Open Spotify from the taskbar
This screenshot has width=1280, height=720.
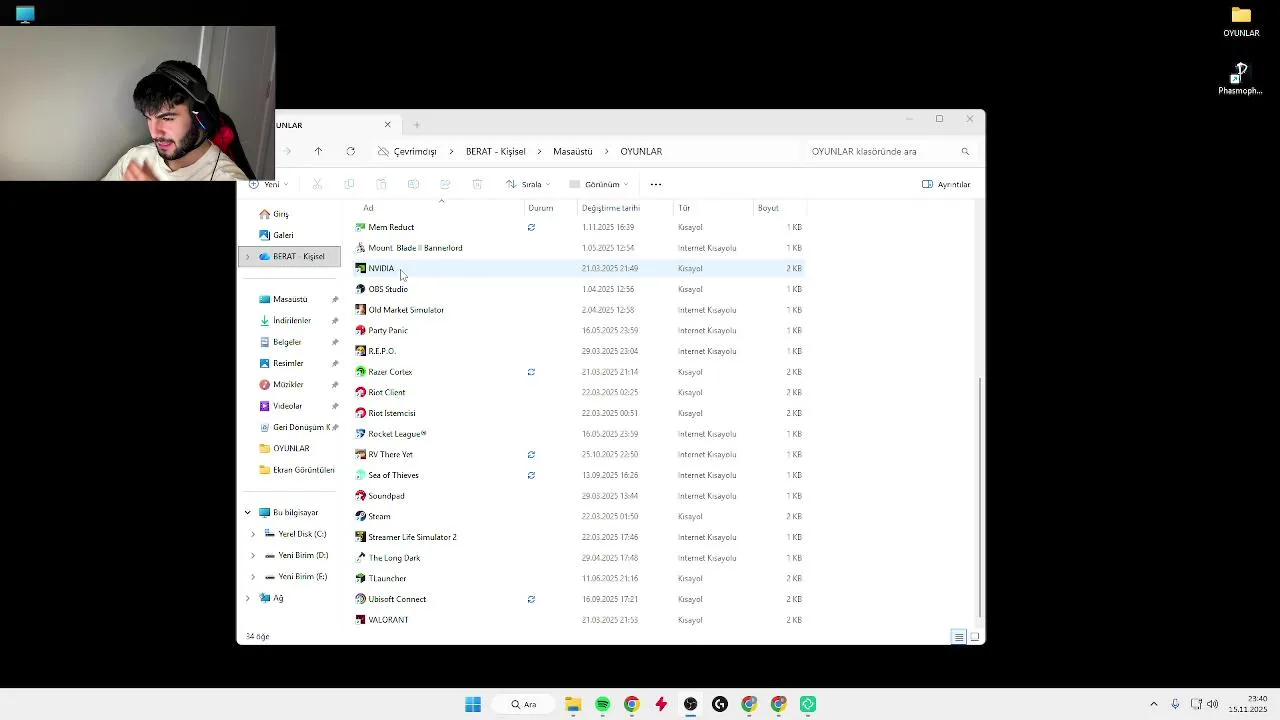pyautogui.click(x=602, y=704)
